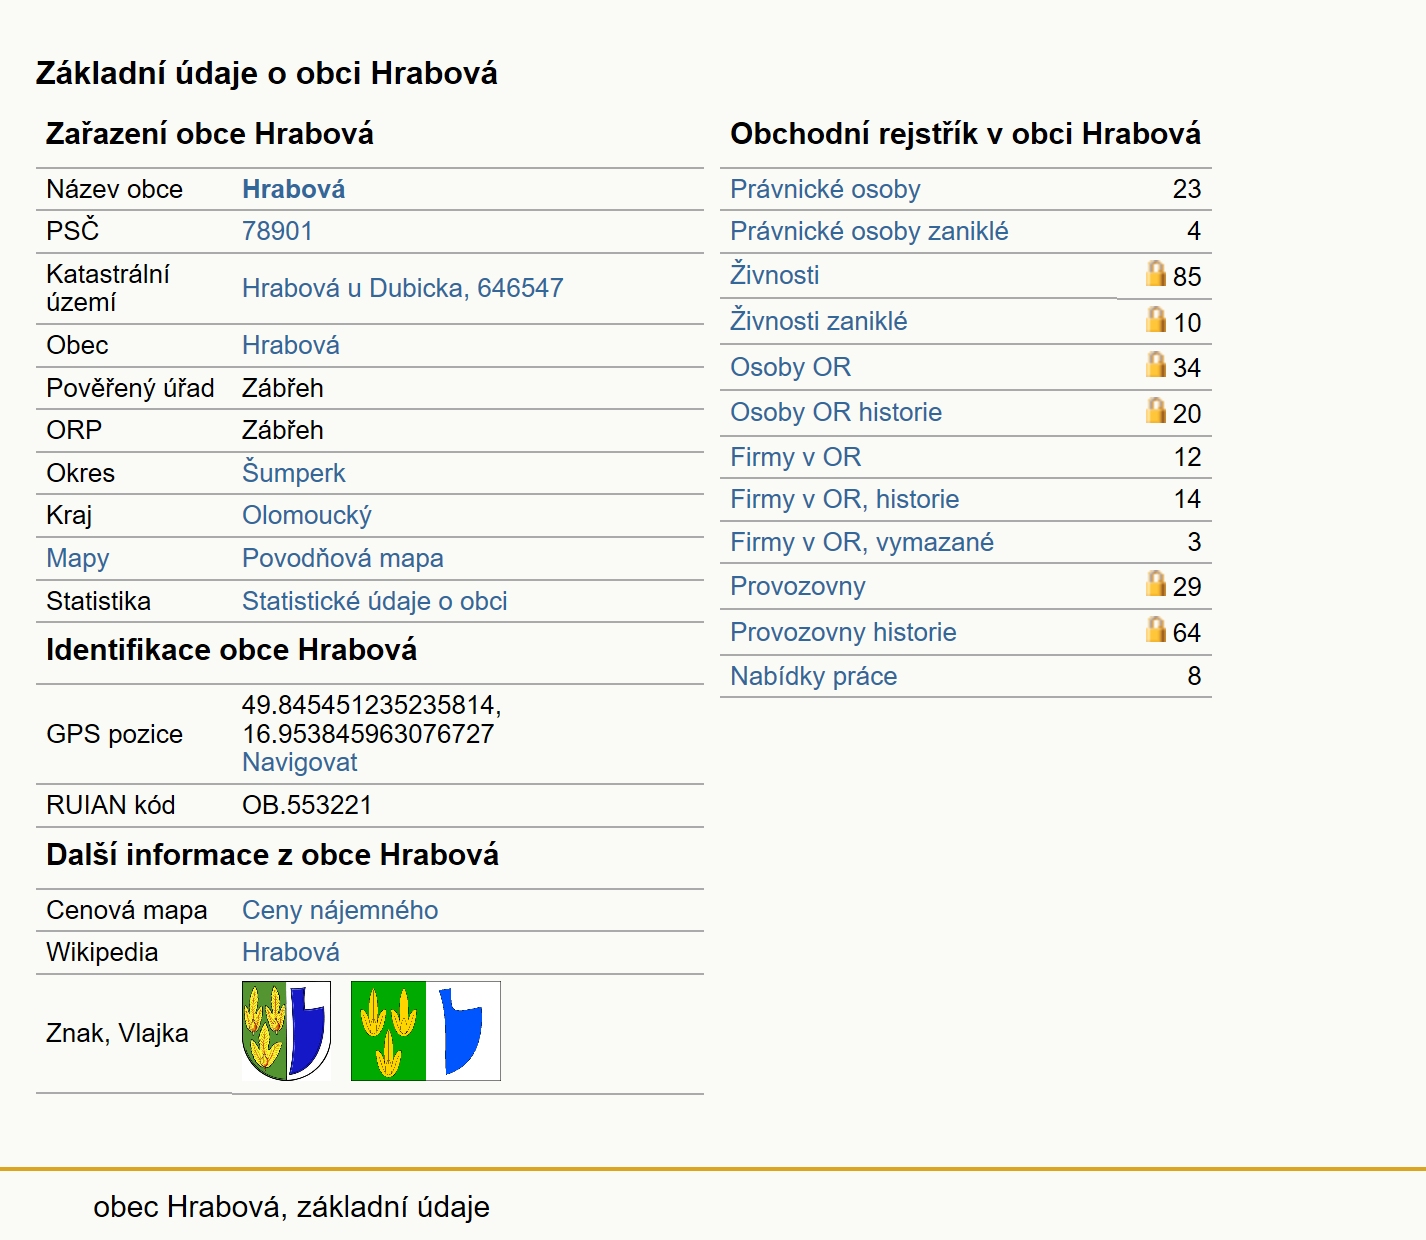Open the Provozovny historie link
1426x1240 pixels.
tap(843, 632)
